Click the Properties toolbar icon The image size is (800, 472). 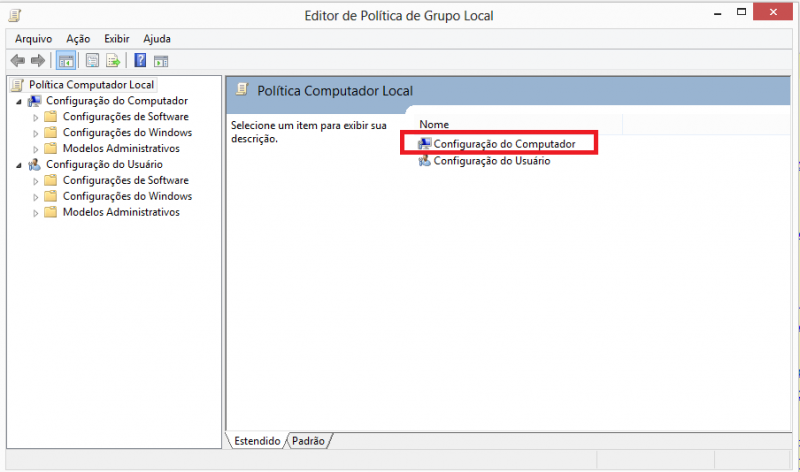92,60
